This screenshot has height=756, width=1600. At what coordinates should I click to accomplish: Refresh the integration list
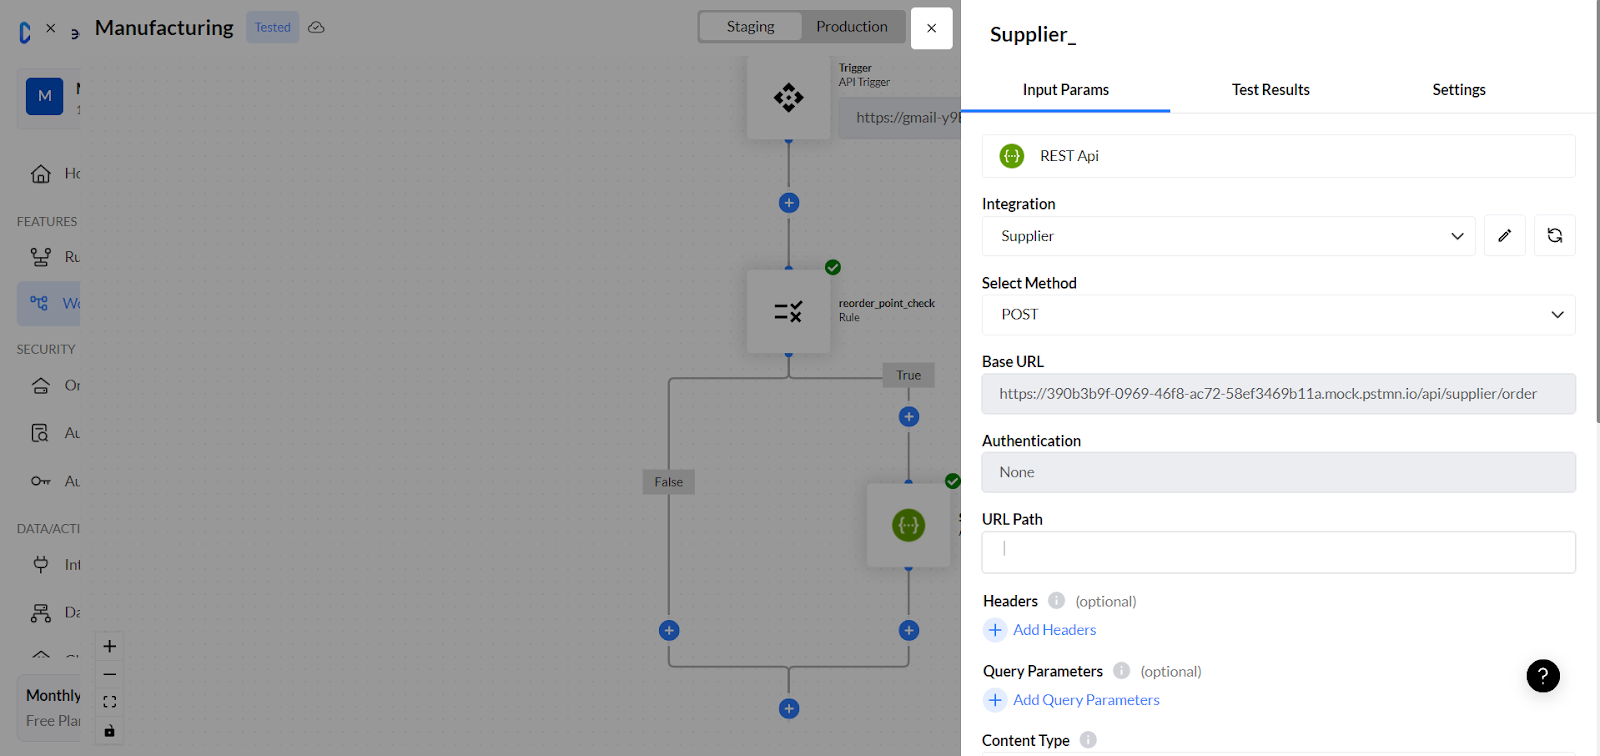pos(1555,236)
